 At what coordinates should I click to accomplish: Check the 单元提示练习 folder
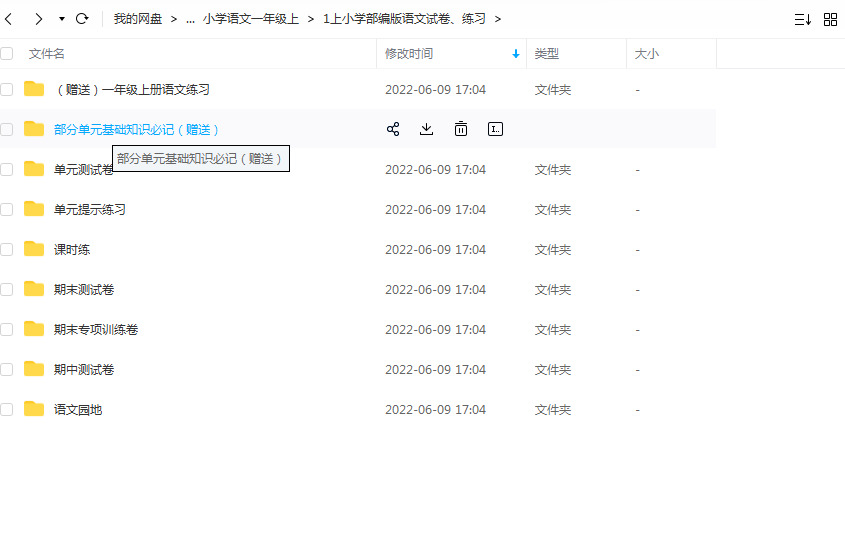pyautogui.click(x=6, y=209)
